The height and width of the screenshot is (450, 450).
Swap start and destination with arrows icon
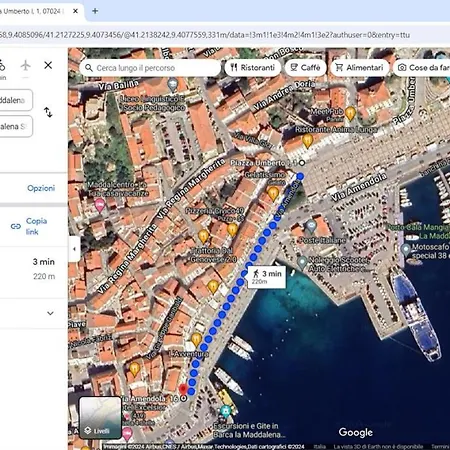[x=48, y=112]
